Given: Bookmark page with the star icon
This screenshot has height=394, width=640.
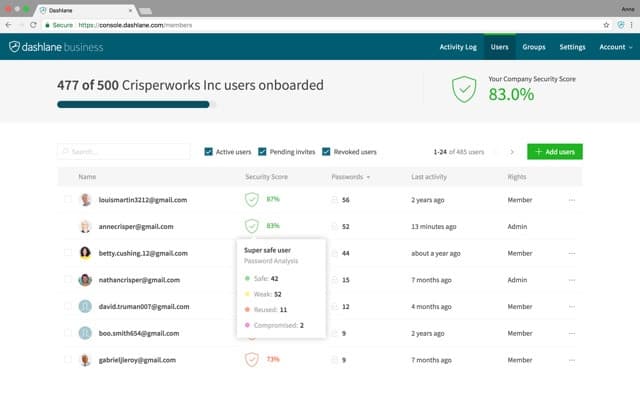Looking at the screenshot, I should 606,25.
